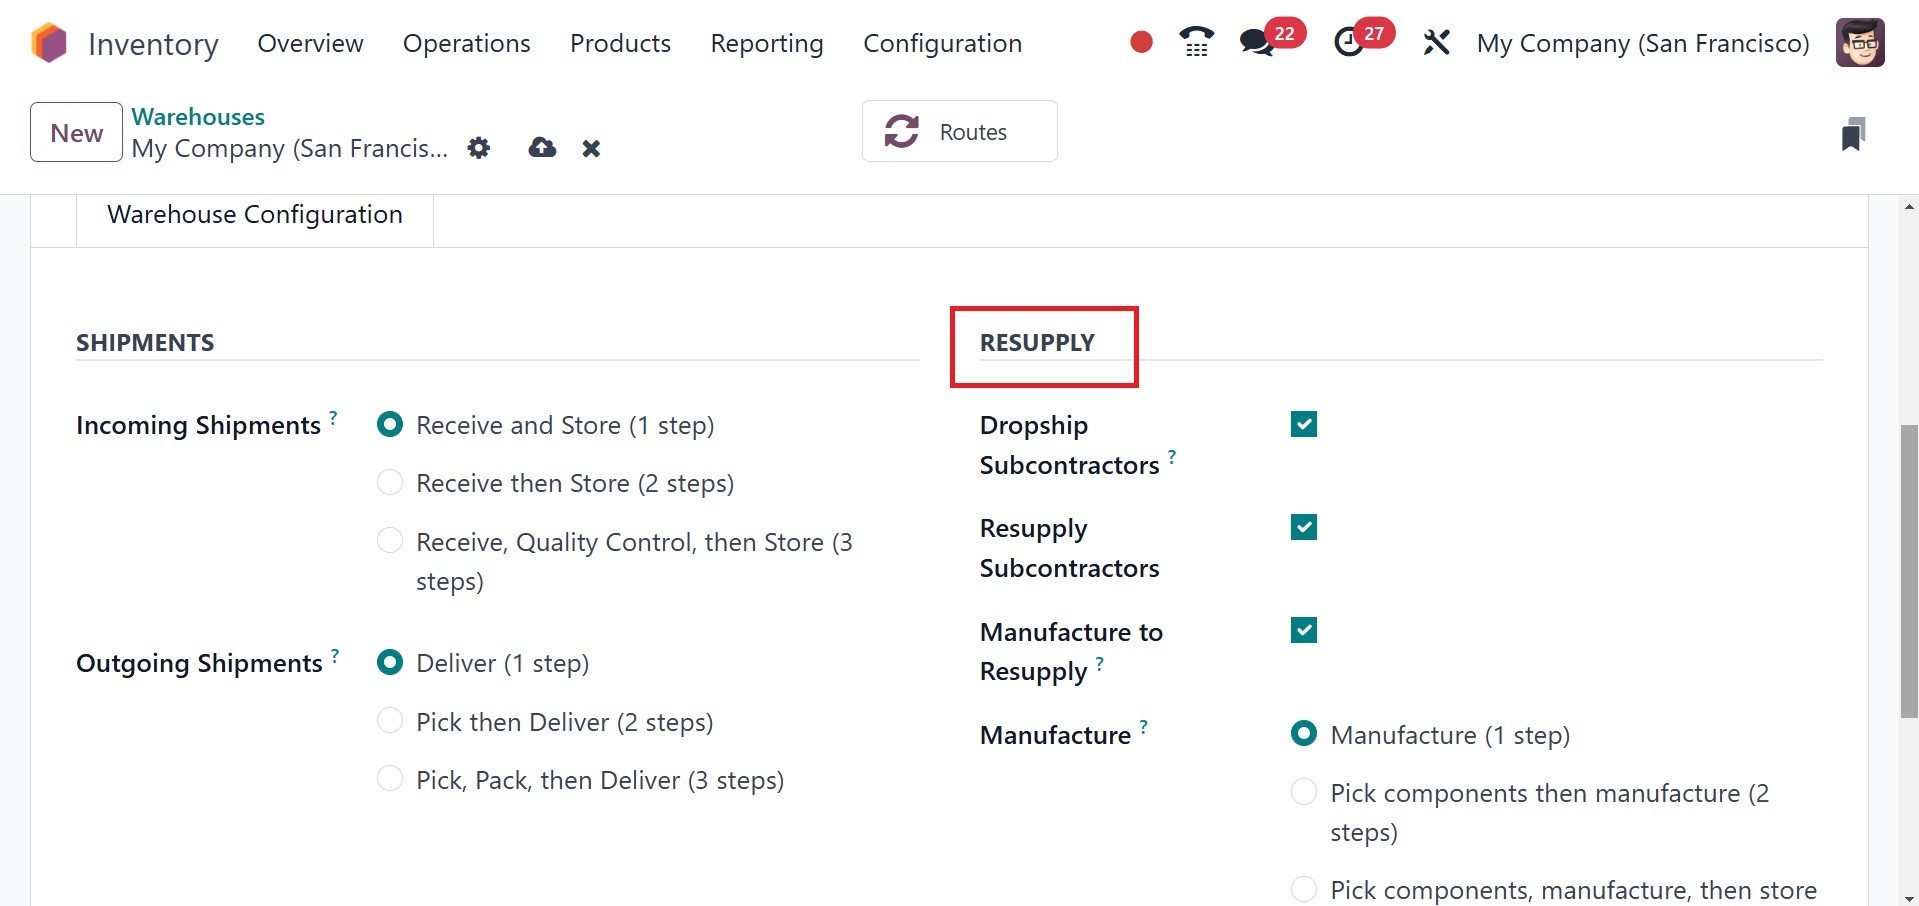1919x906 pixels.
Task: Open the user avatar menu
Action: click(1860, 43)
